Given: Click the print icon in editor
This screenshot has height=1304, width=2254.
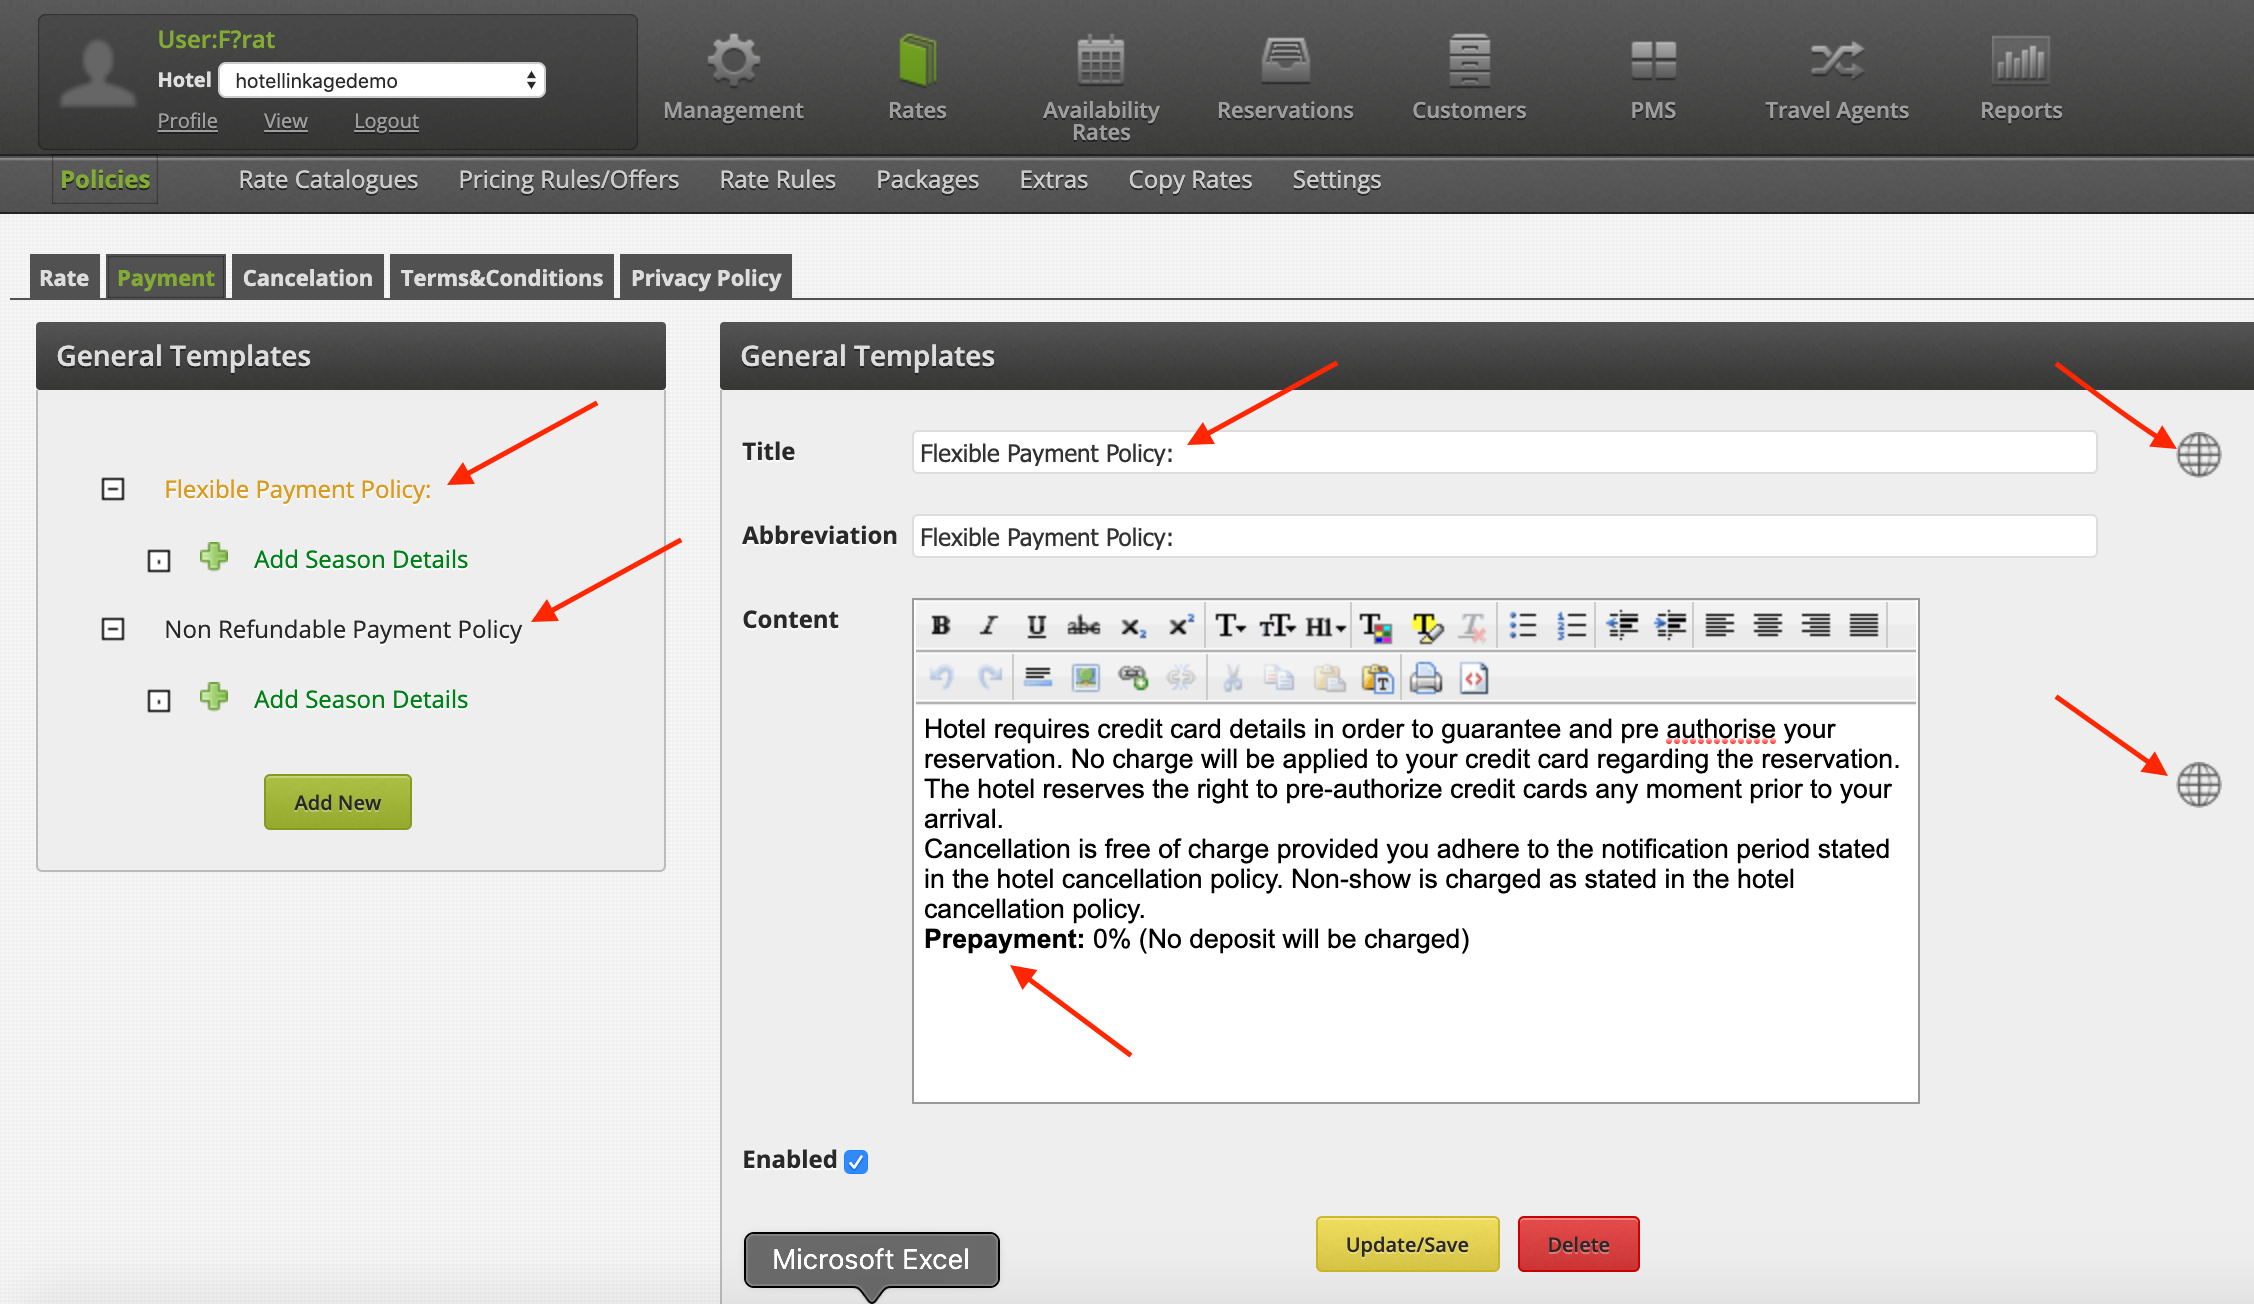Looking at the screenshot, I should tap(1425, 678).
